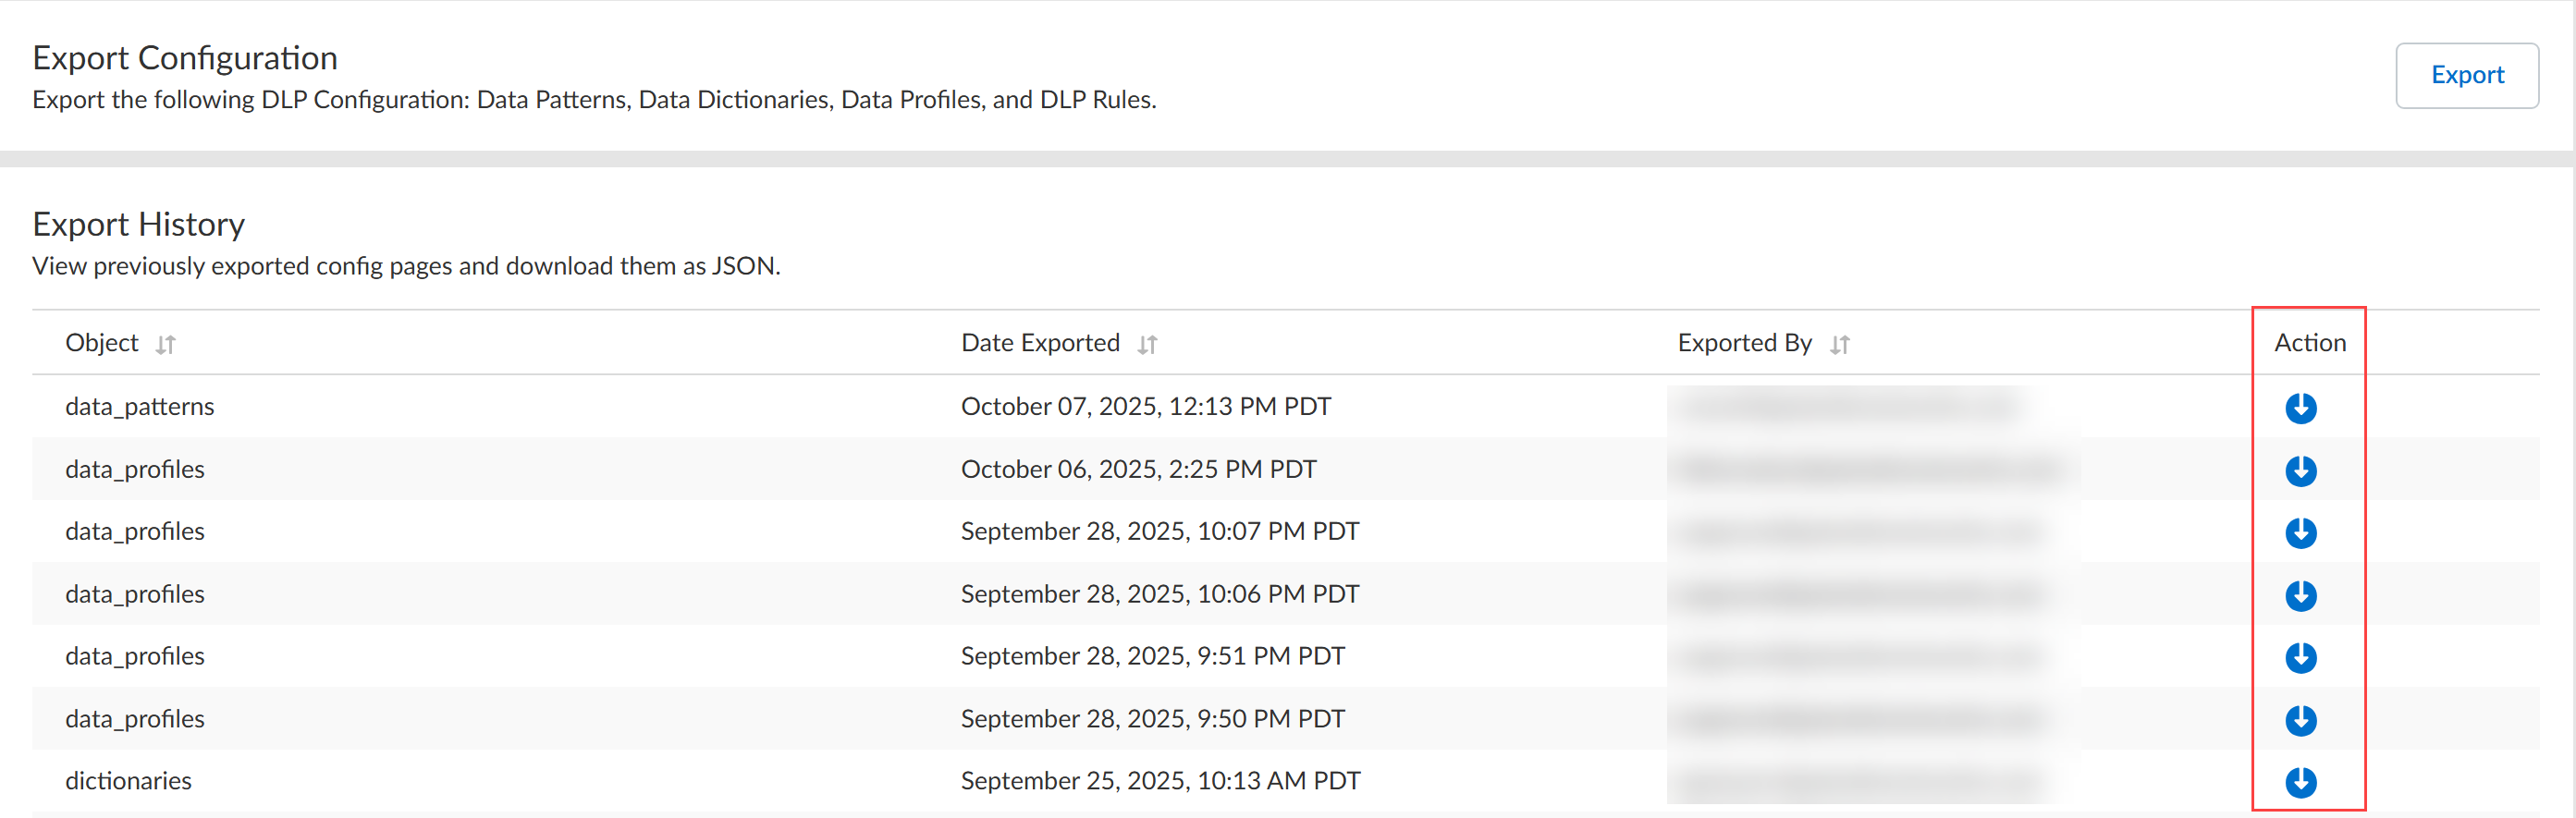Sort table by Object column

(x=166, y=345)
